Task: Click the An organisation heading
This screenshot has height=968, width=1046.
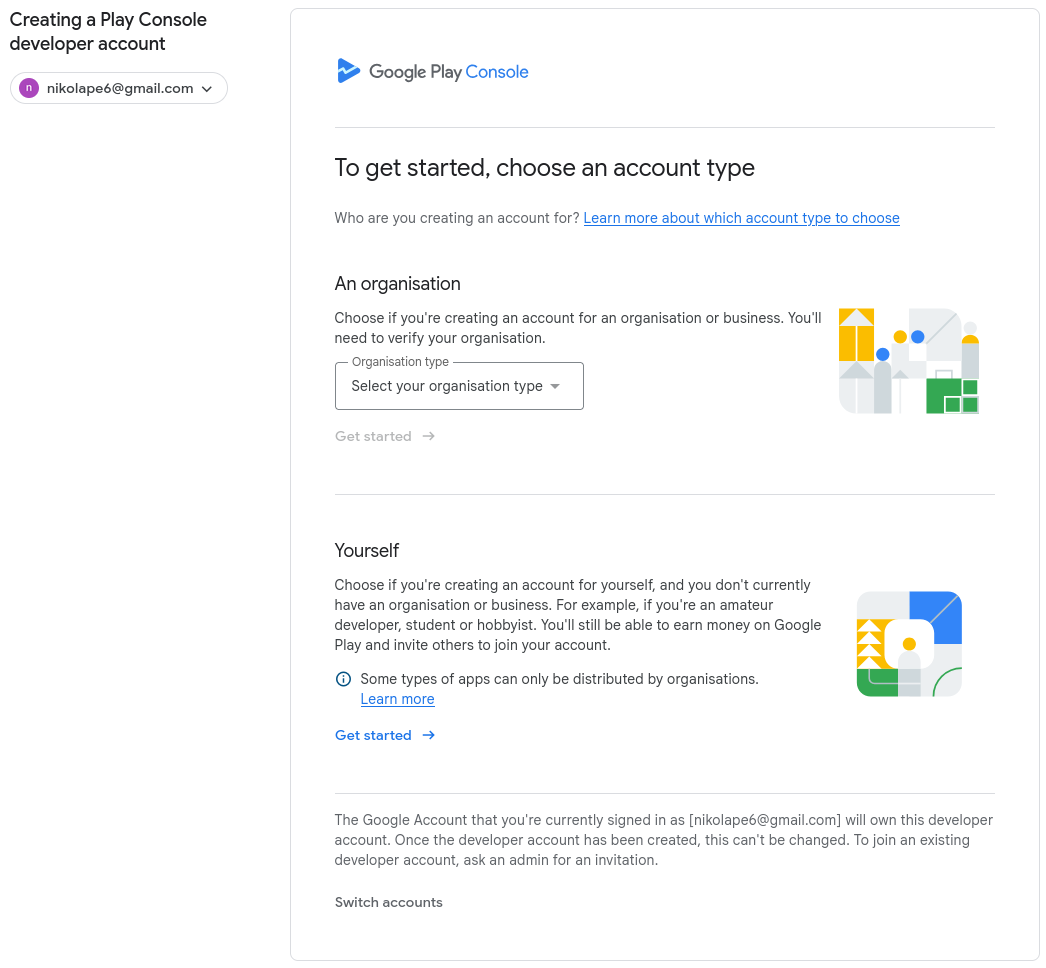Action: pyautogui.click(x=397, y=284)
